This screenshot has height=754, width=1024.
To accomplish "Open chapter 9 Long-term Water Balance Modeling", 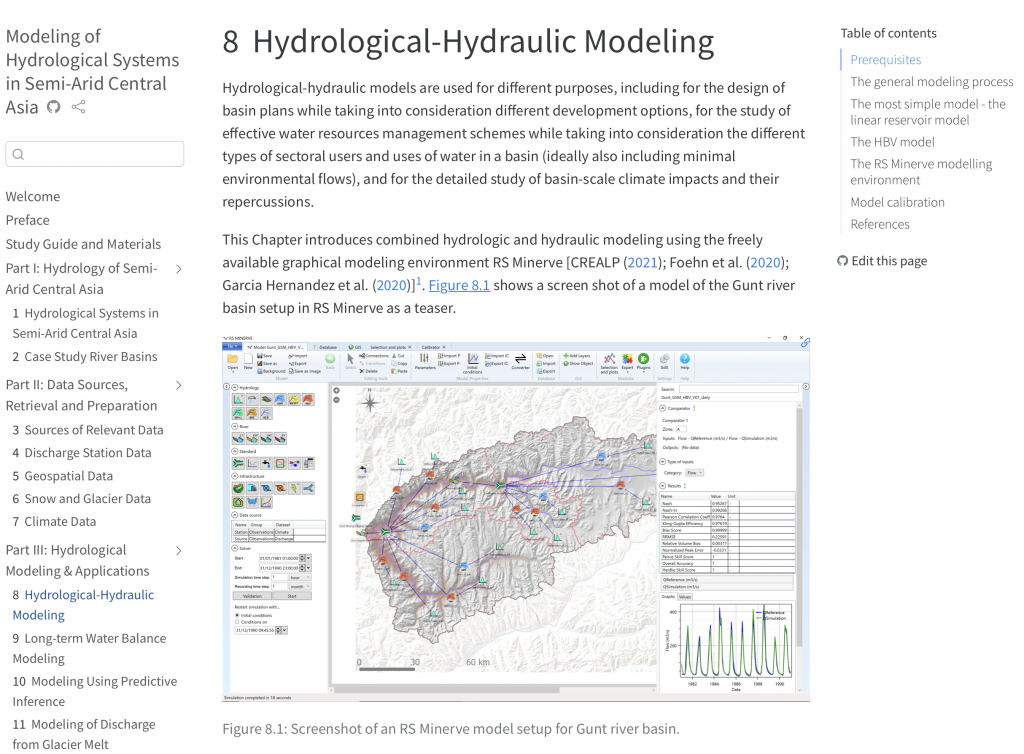I will point(89,648).
